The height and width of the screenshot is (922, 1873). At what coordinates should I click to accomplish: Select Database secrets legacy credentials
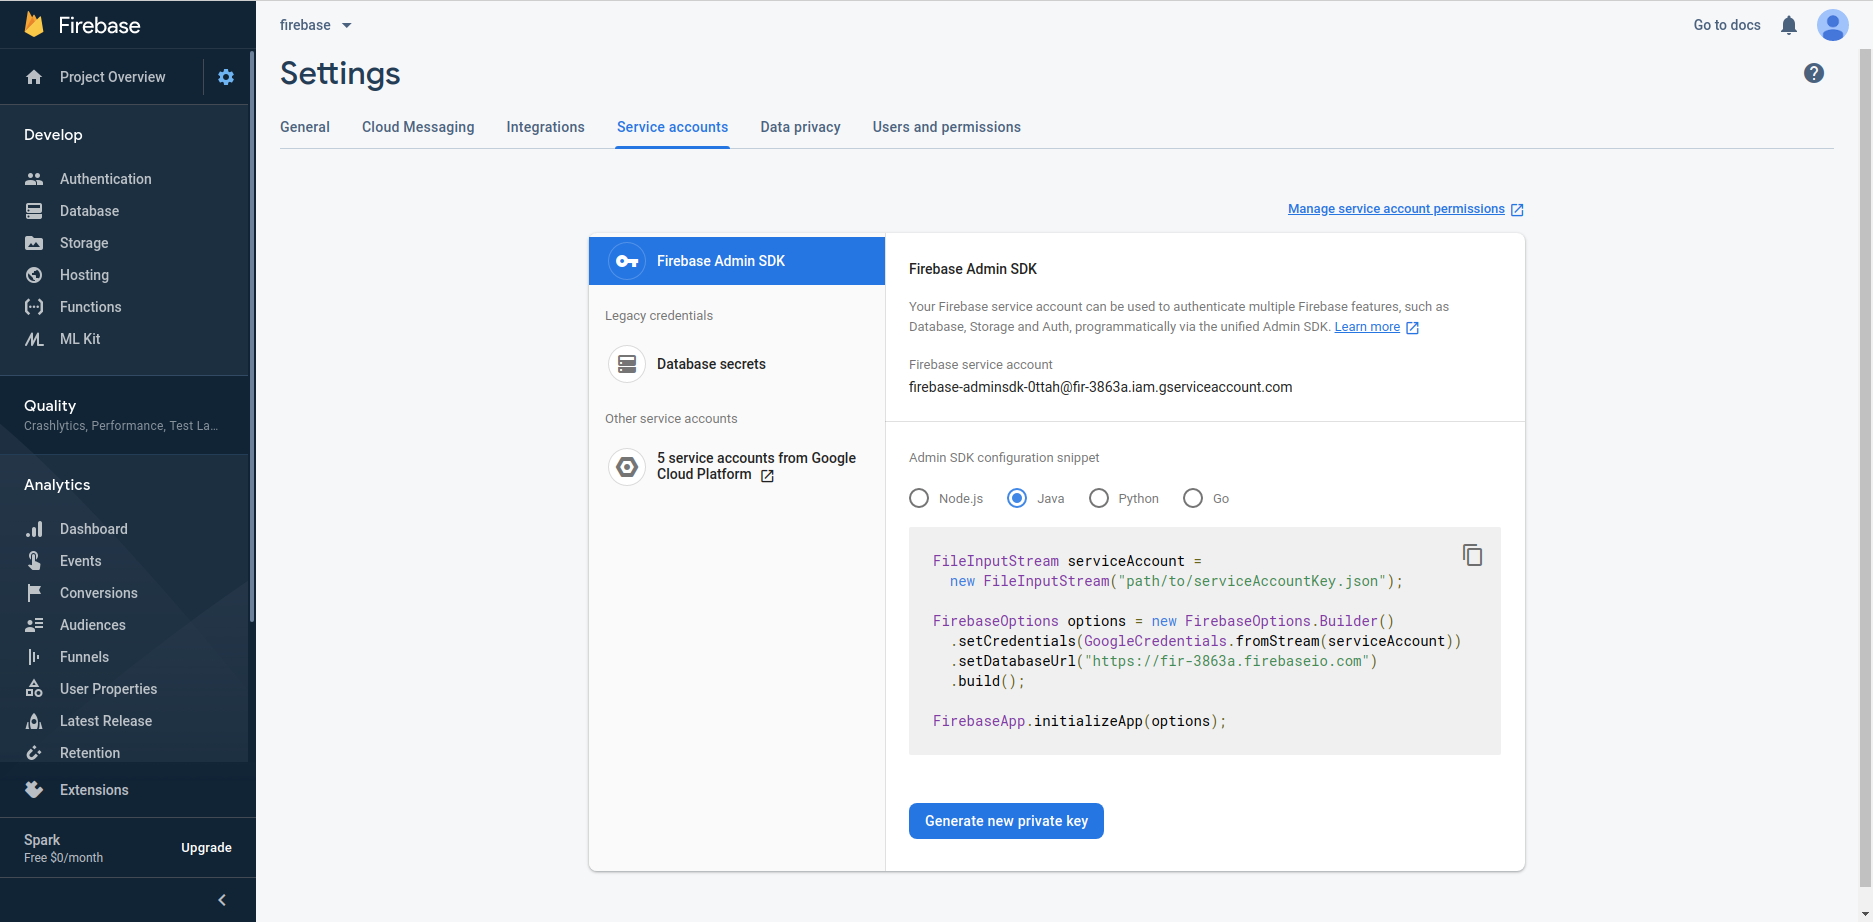(711, 364)
